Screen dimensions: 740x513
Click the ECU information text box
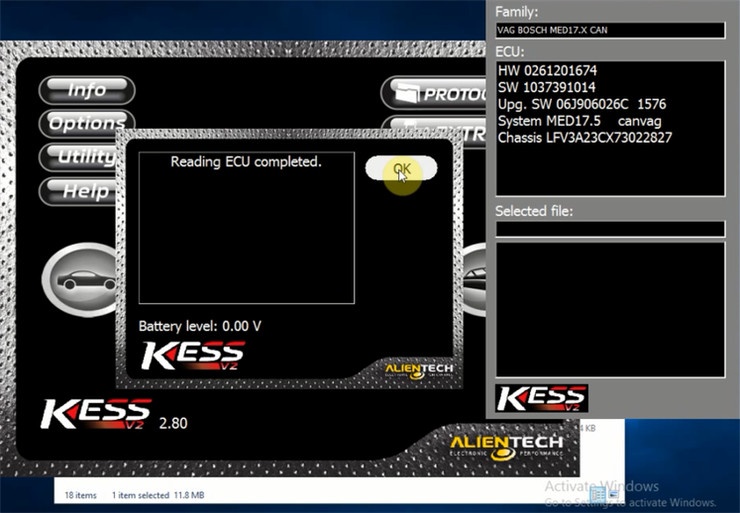pyautogui.click(x=610, y=127)
